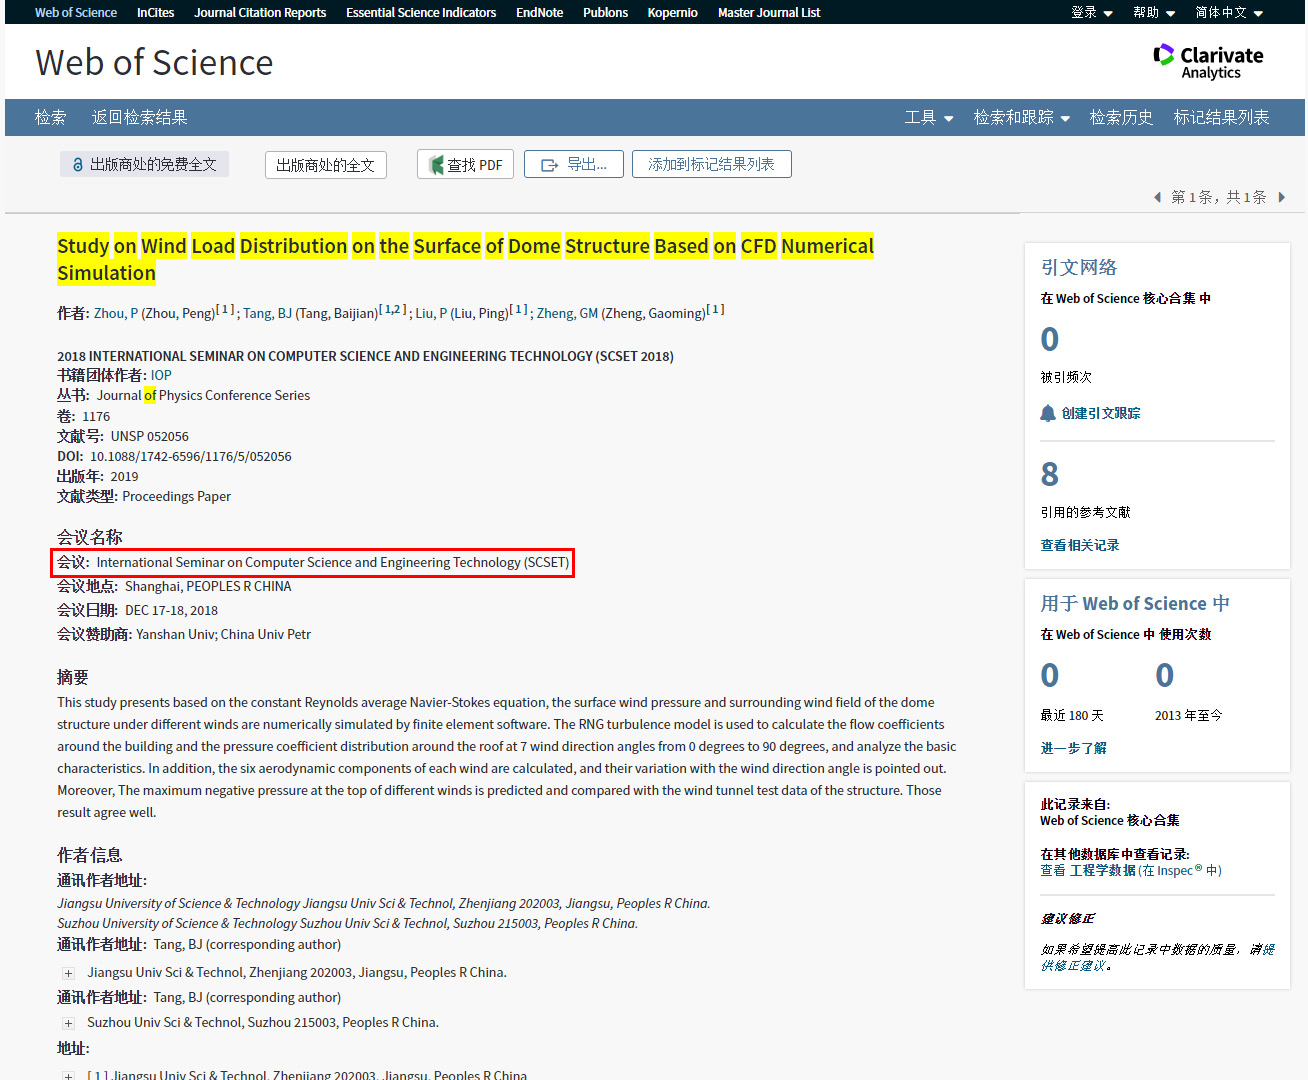
Task: Open the Publons tab
Action: [605, 12]
